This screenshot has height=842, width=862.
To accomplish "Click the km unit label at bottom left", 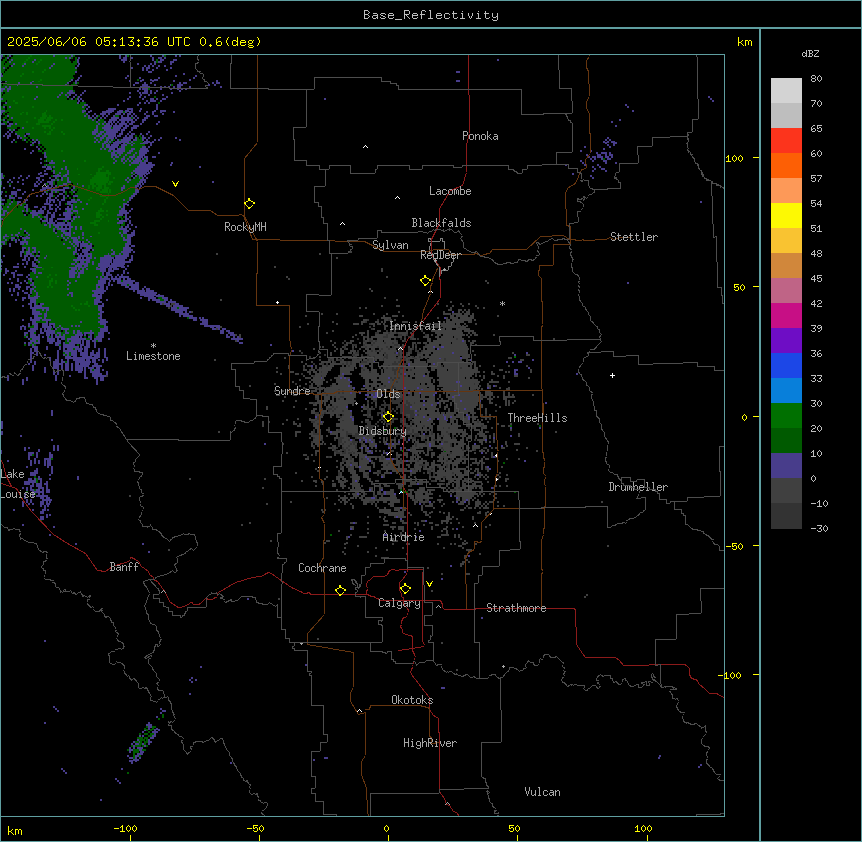I will click(x=15, y=831).
